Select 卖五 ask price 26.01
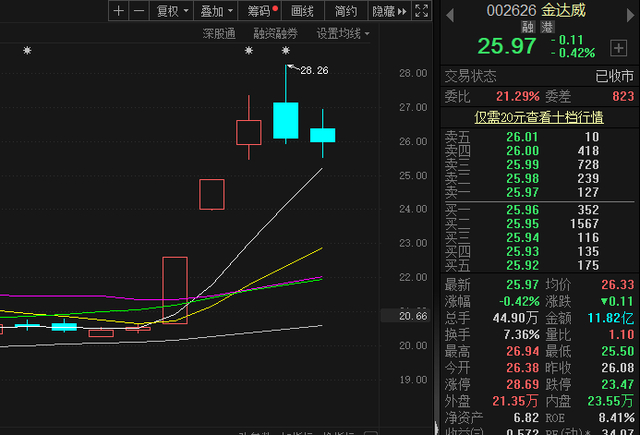This screenshot has width=640, height=435. (x=522, y=137)
